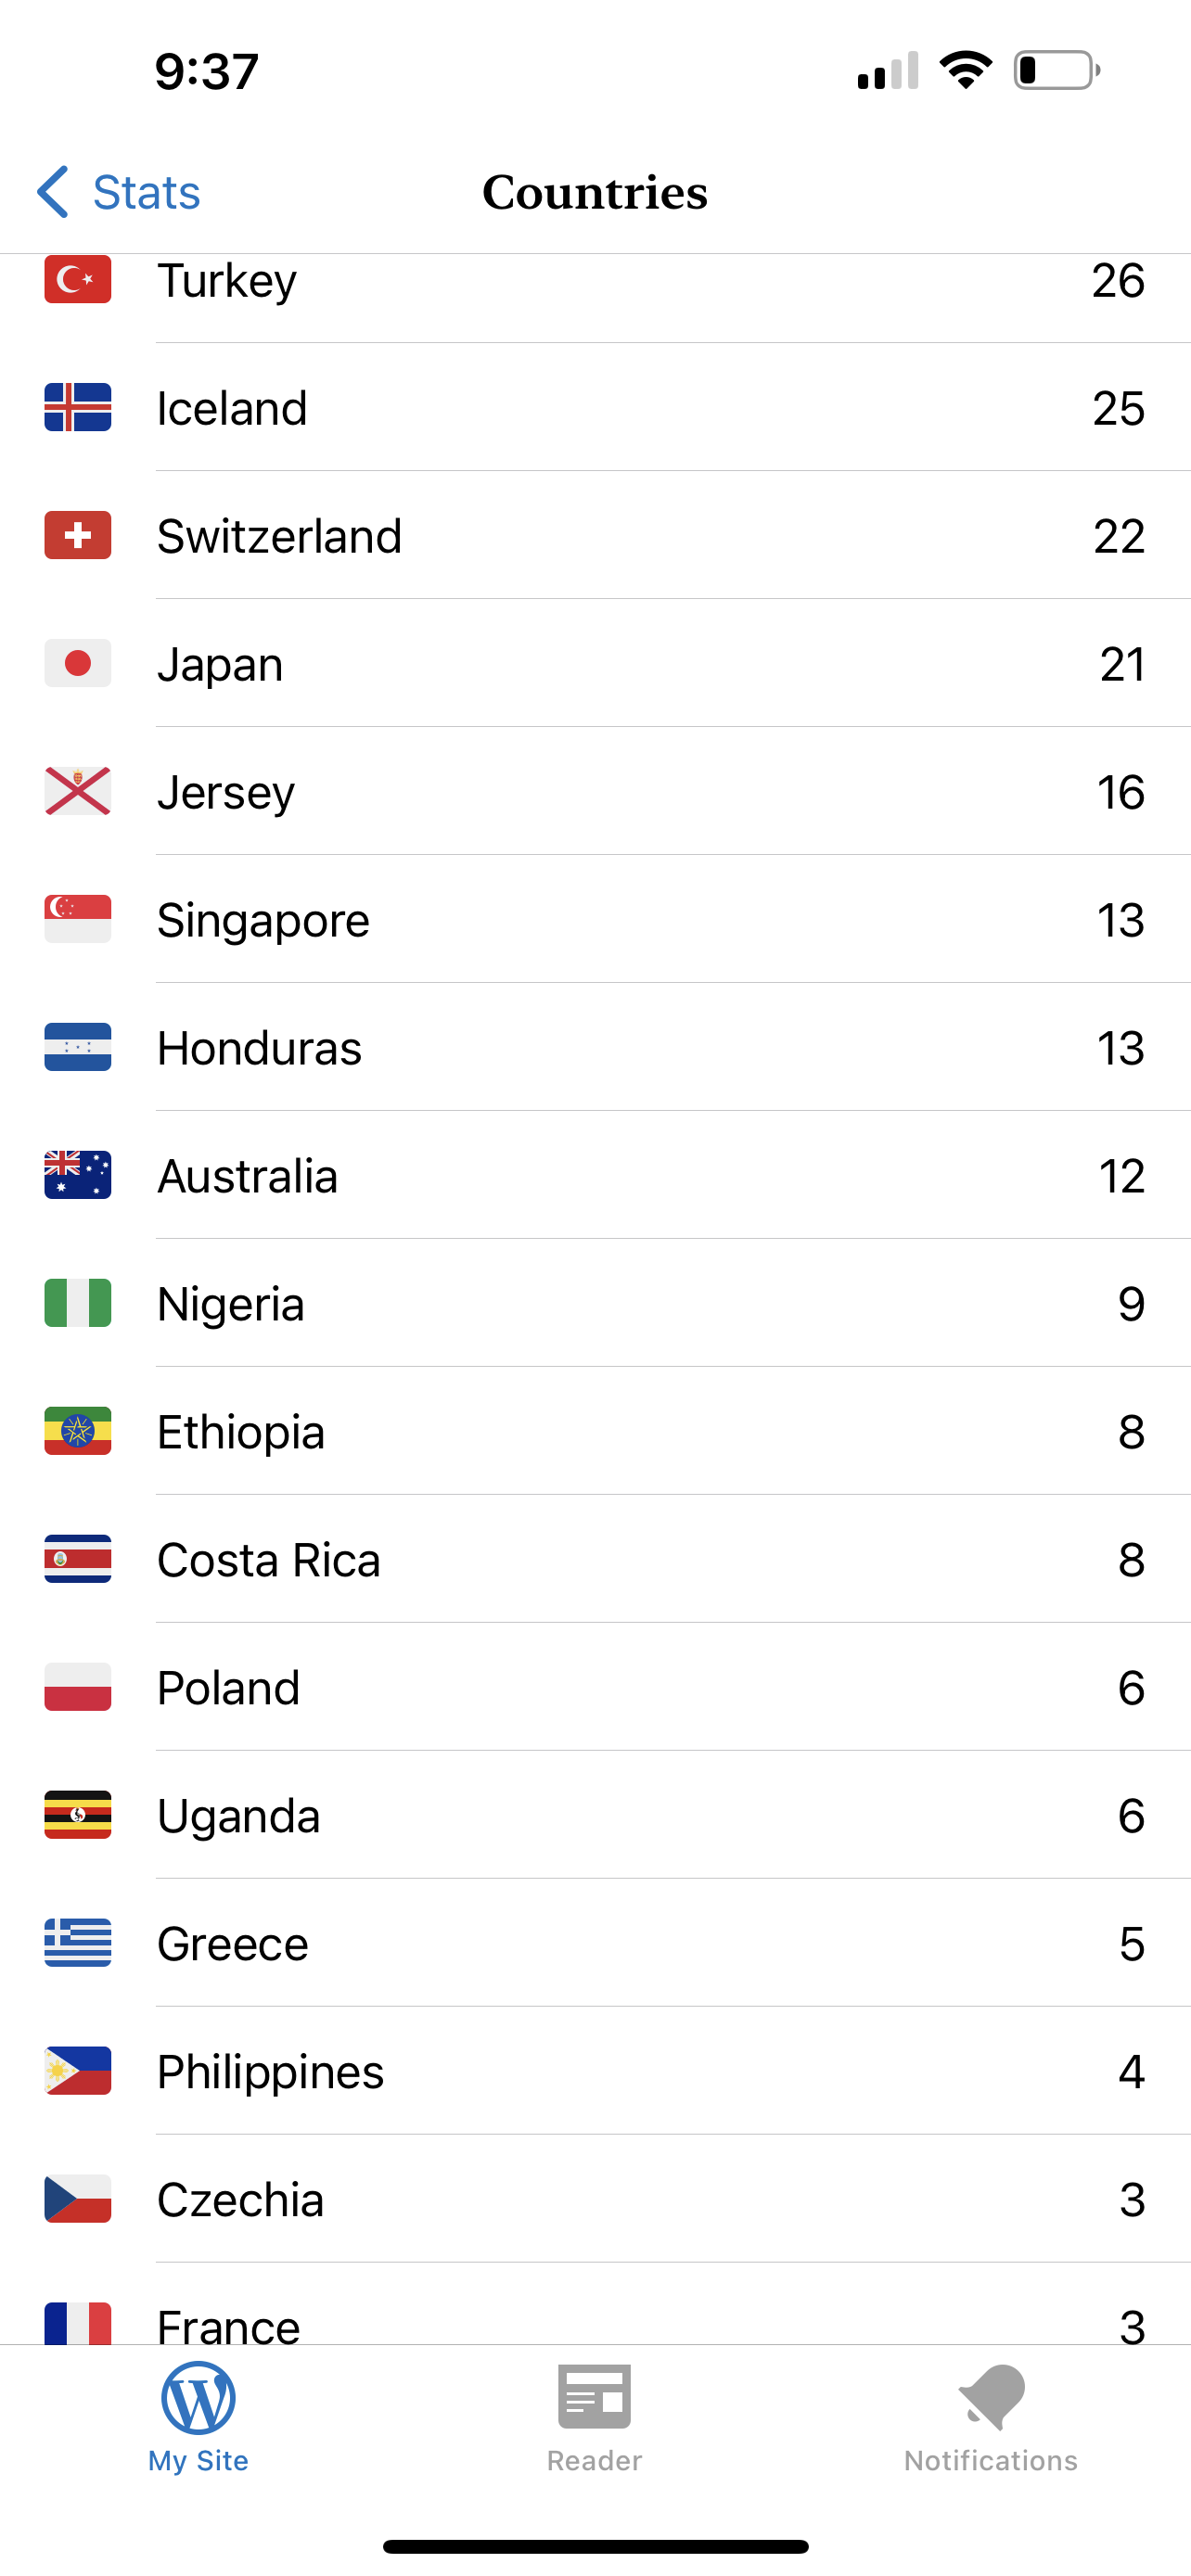
Task: Select the Honduras row label
Action: tap(260, 1048)
